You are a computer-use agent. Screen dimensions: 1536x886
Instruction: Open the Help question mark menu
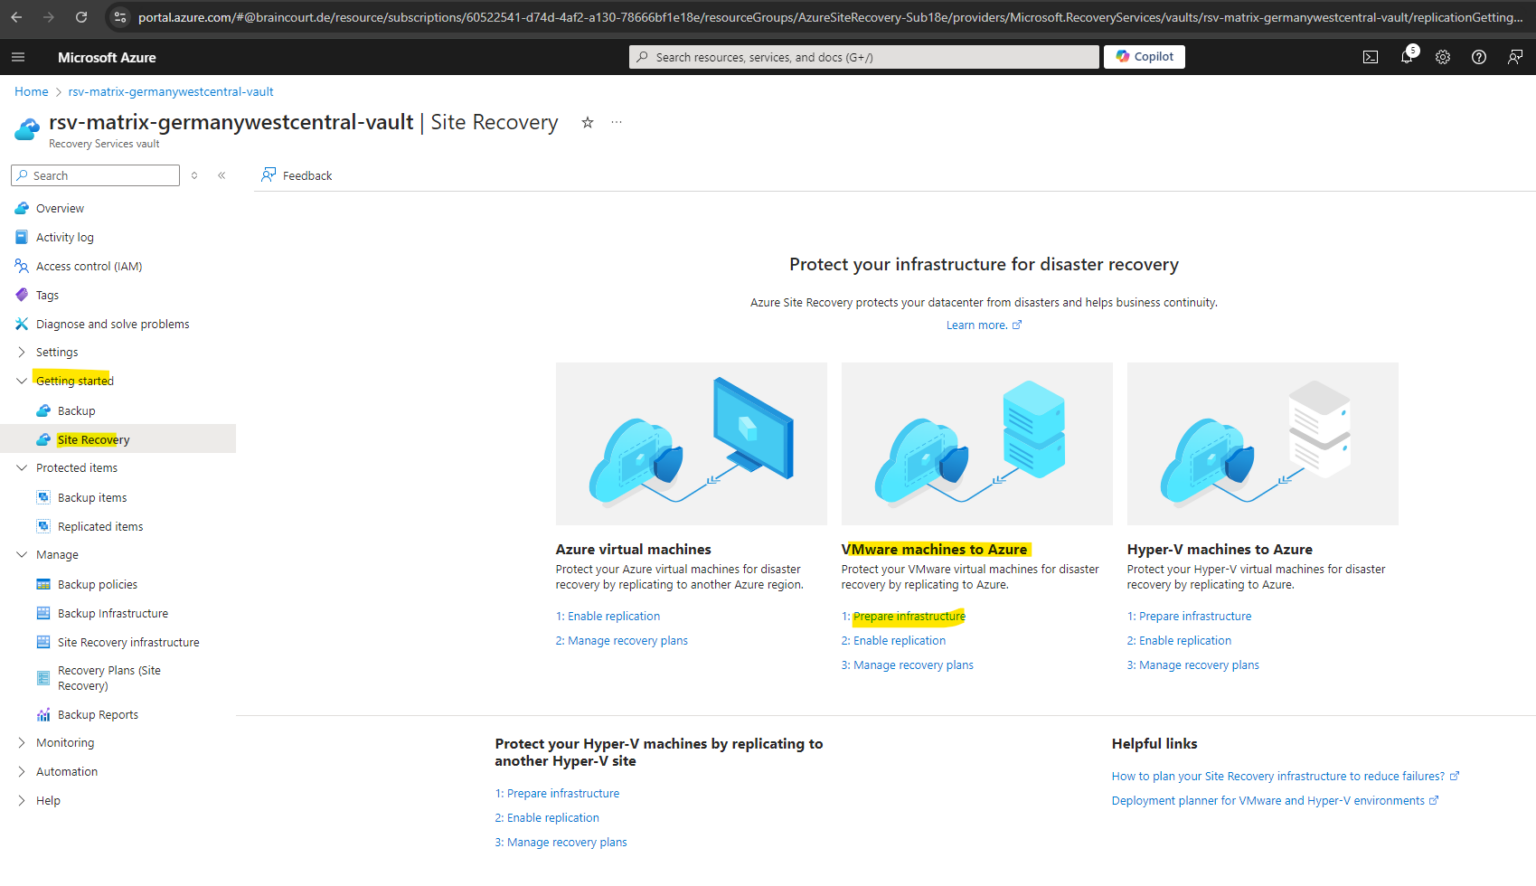1478,57
